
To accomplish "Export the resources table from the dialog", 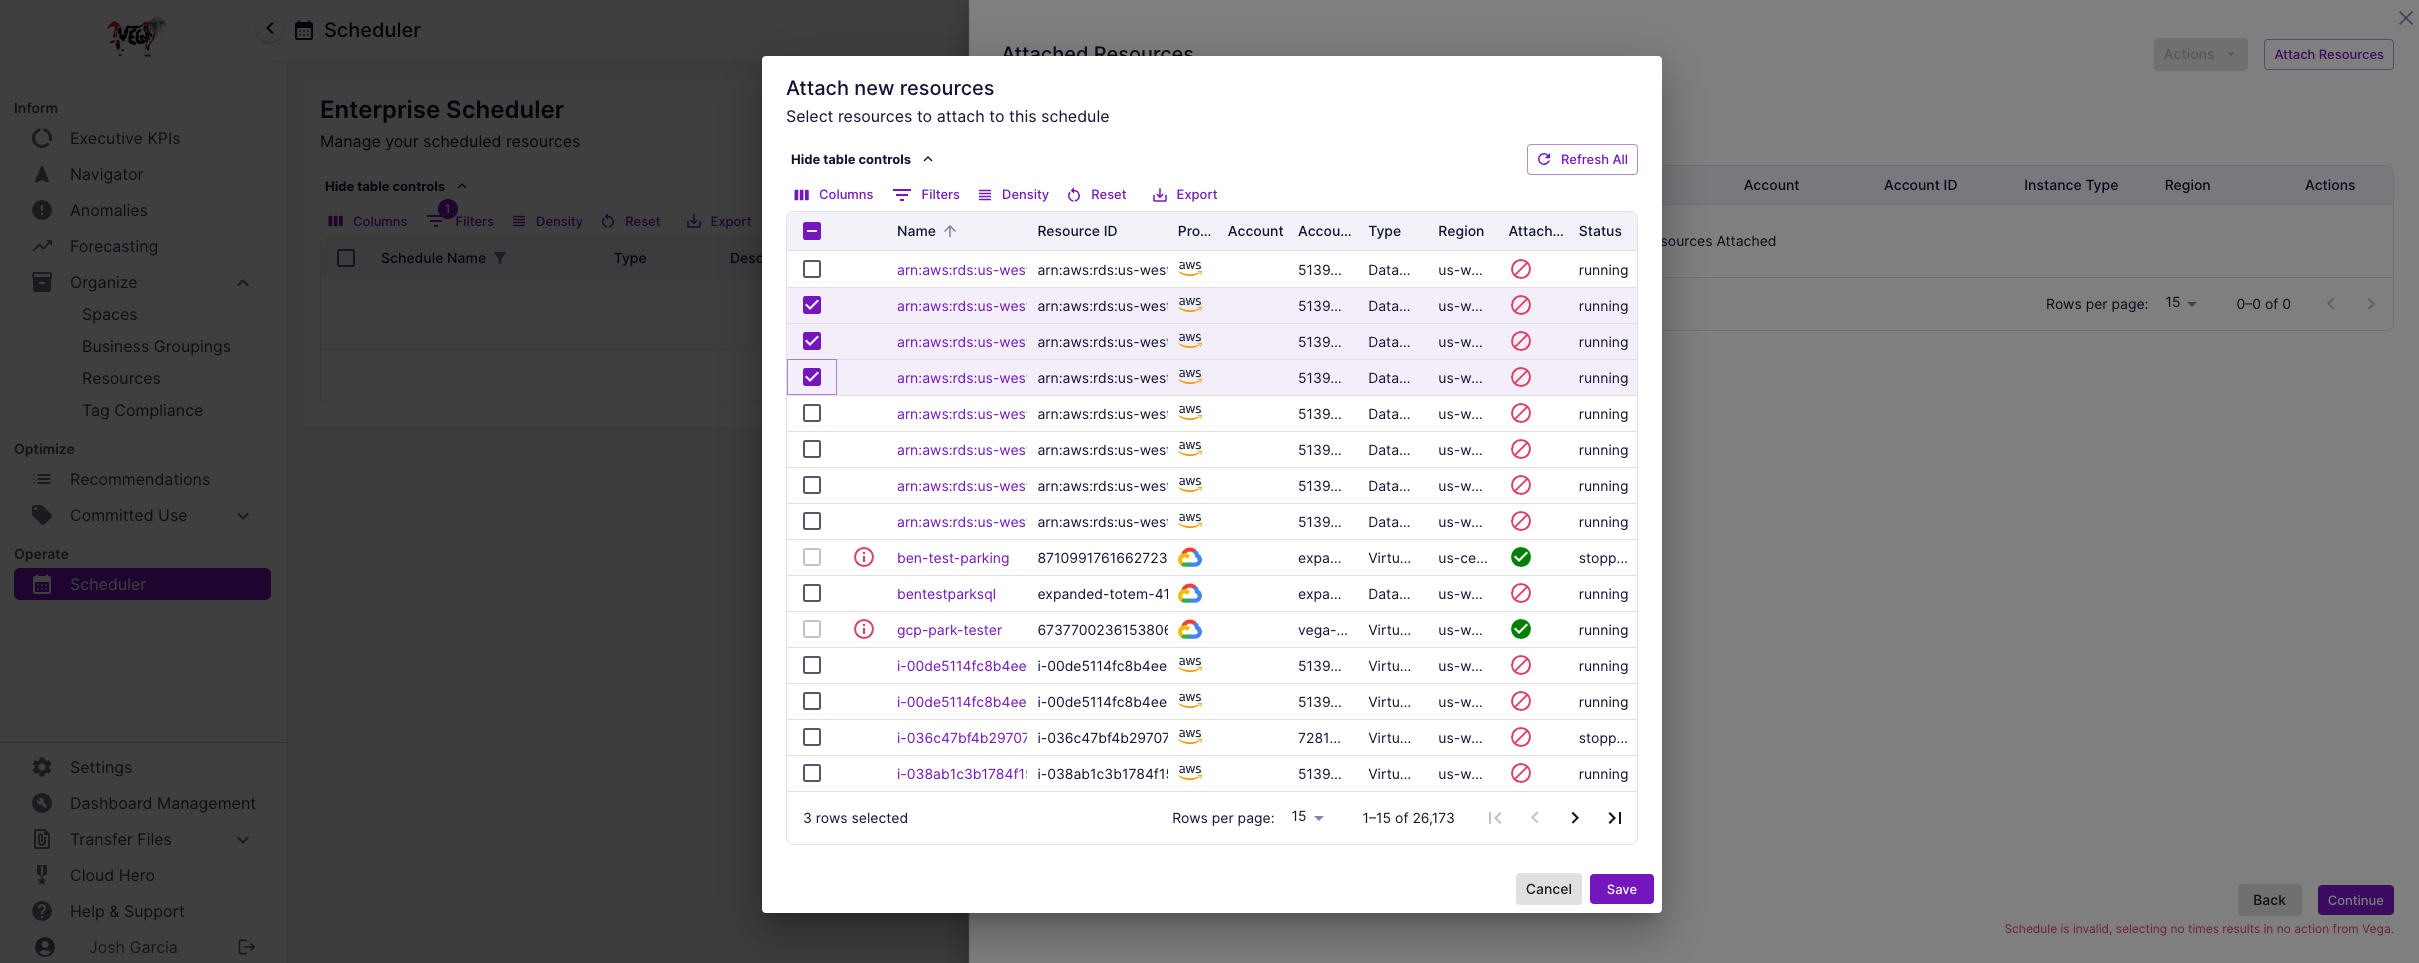I will pos(1185,195).
